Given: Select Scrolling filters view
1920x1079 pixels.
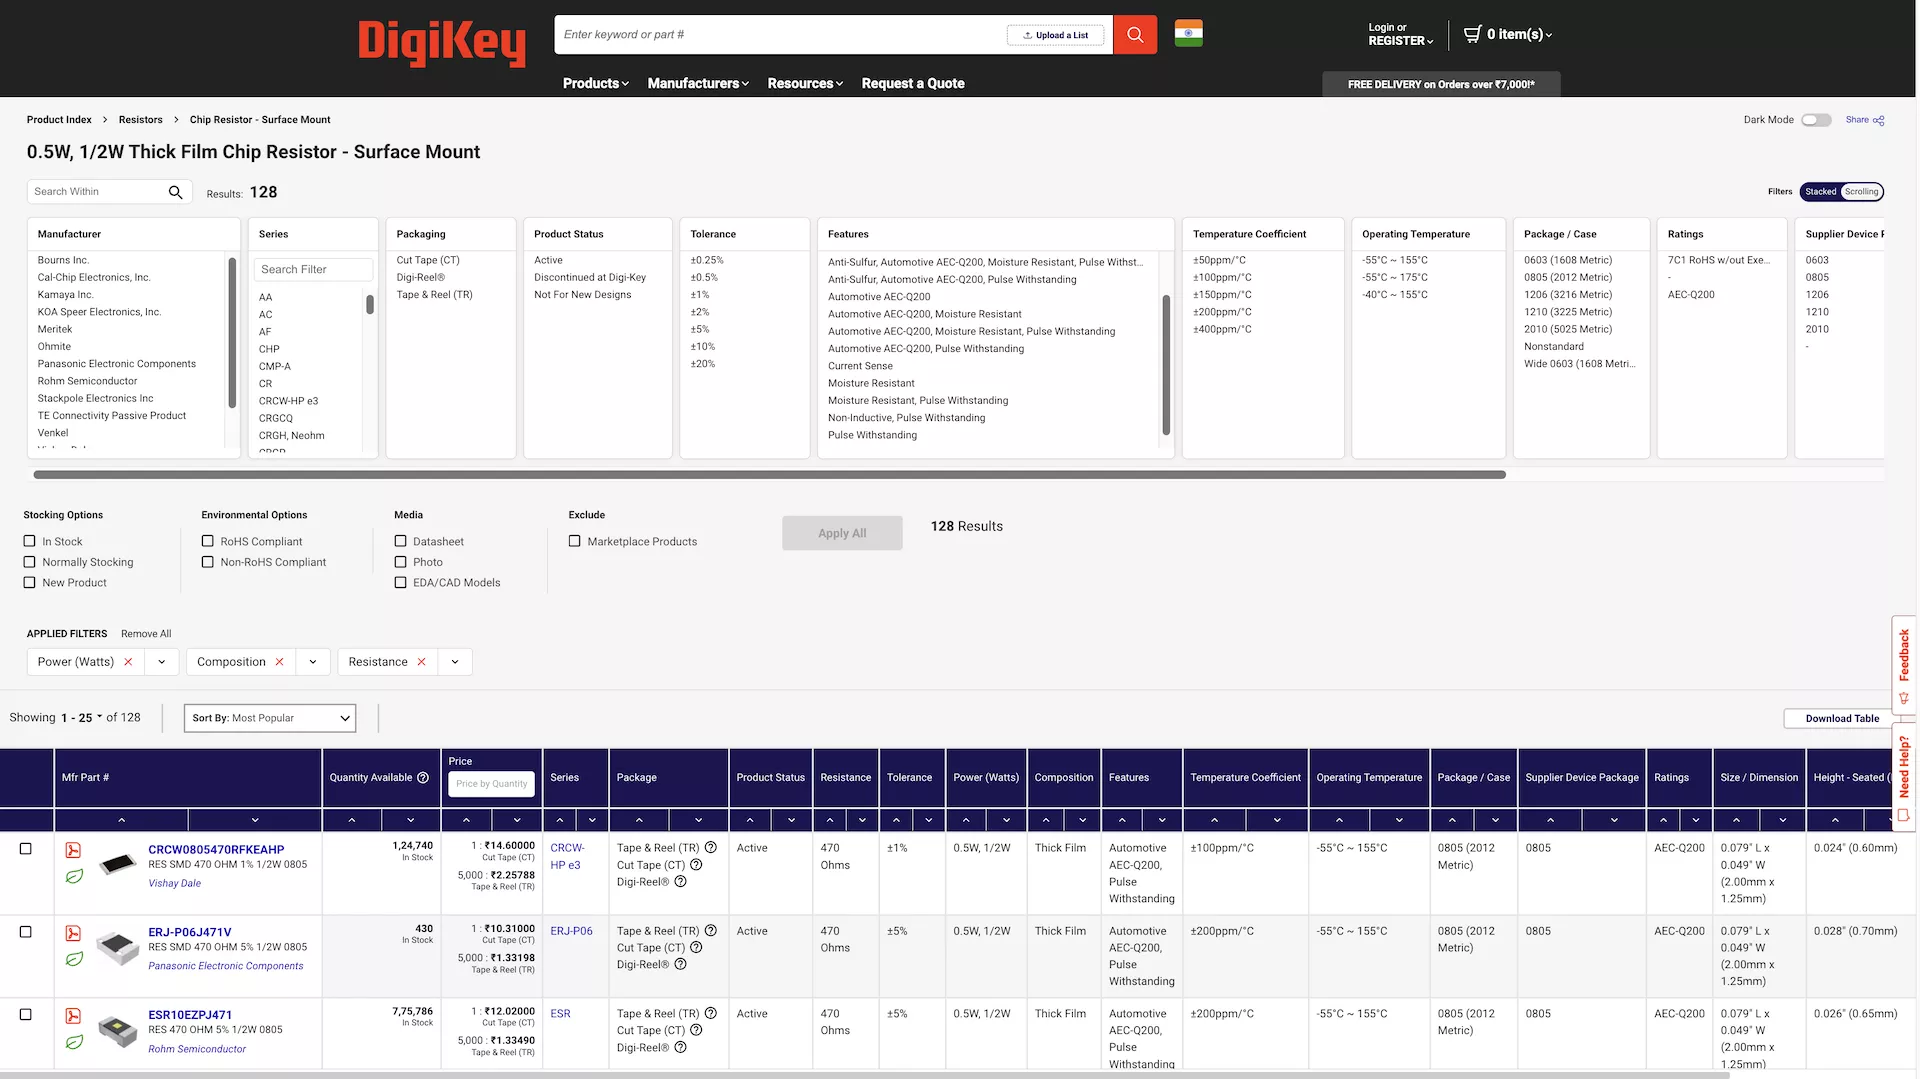Looking at the screenshot, I should pyautogui.click(x=1862, y=192).
